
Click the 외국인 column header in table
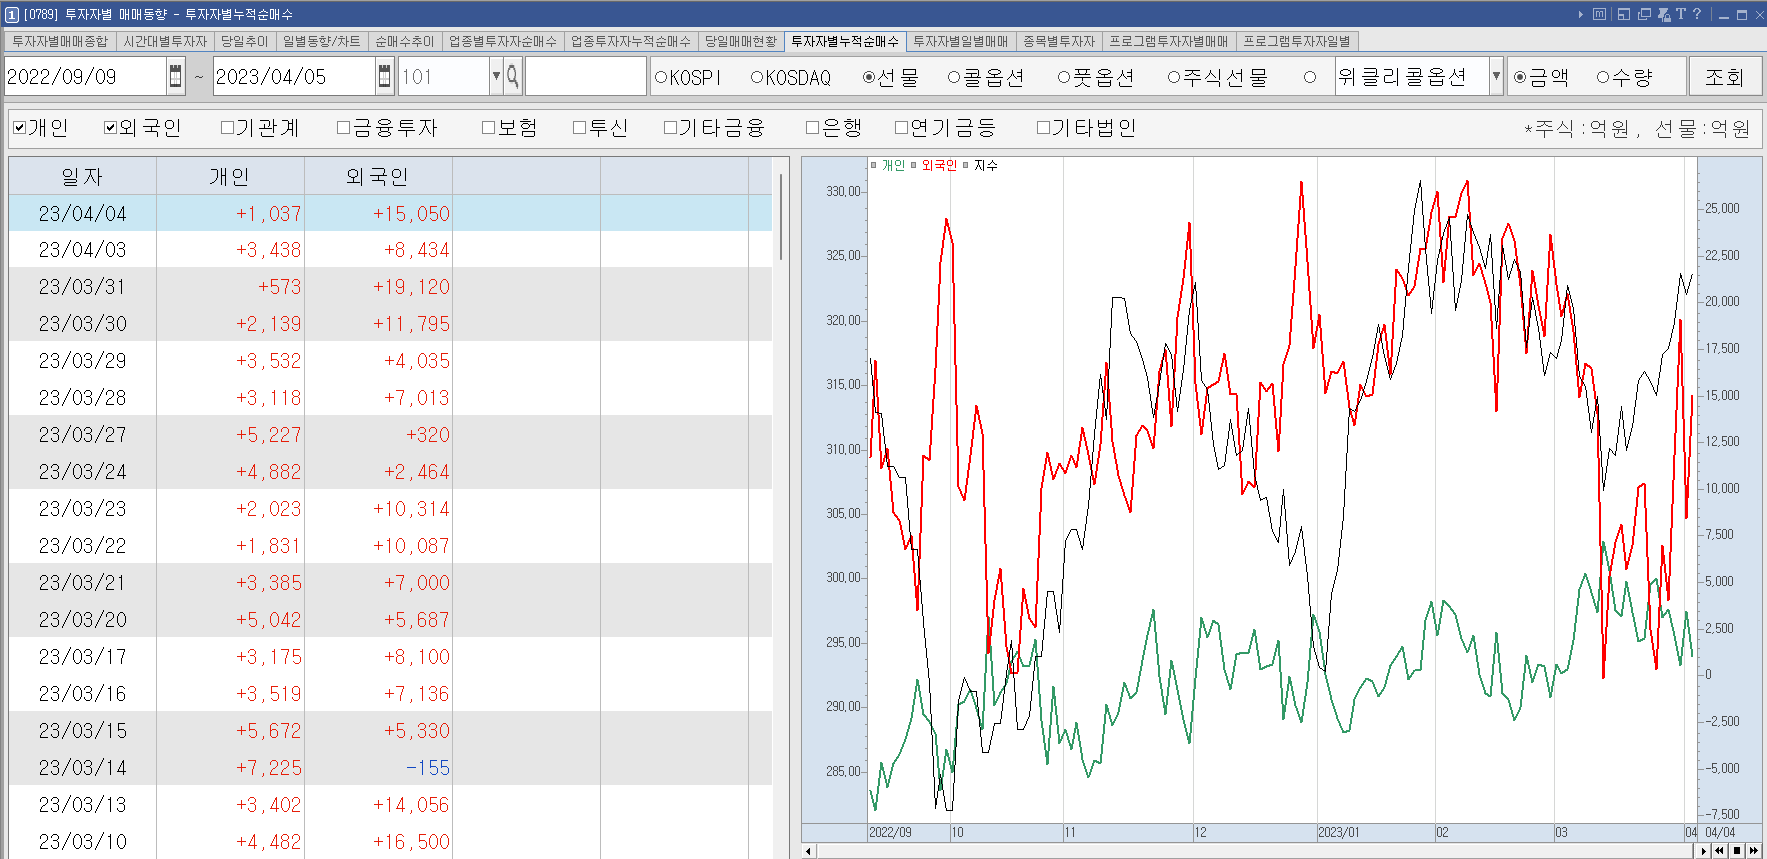coord(378,176)
